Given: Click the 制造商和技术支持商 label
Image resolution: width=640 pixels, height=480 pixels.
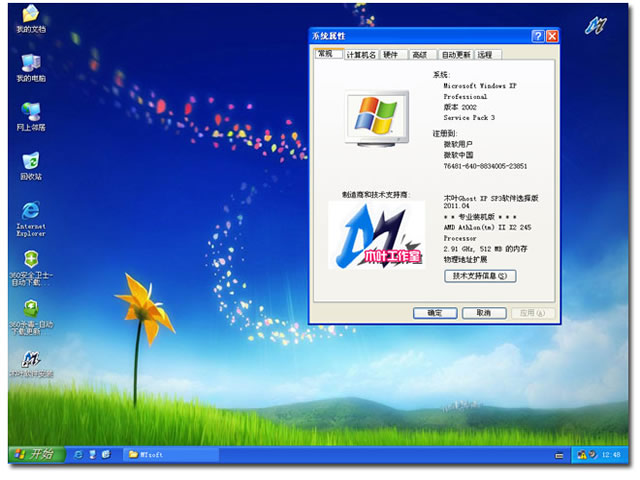Looking at the screenshot, I should 376,195.
